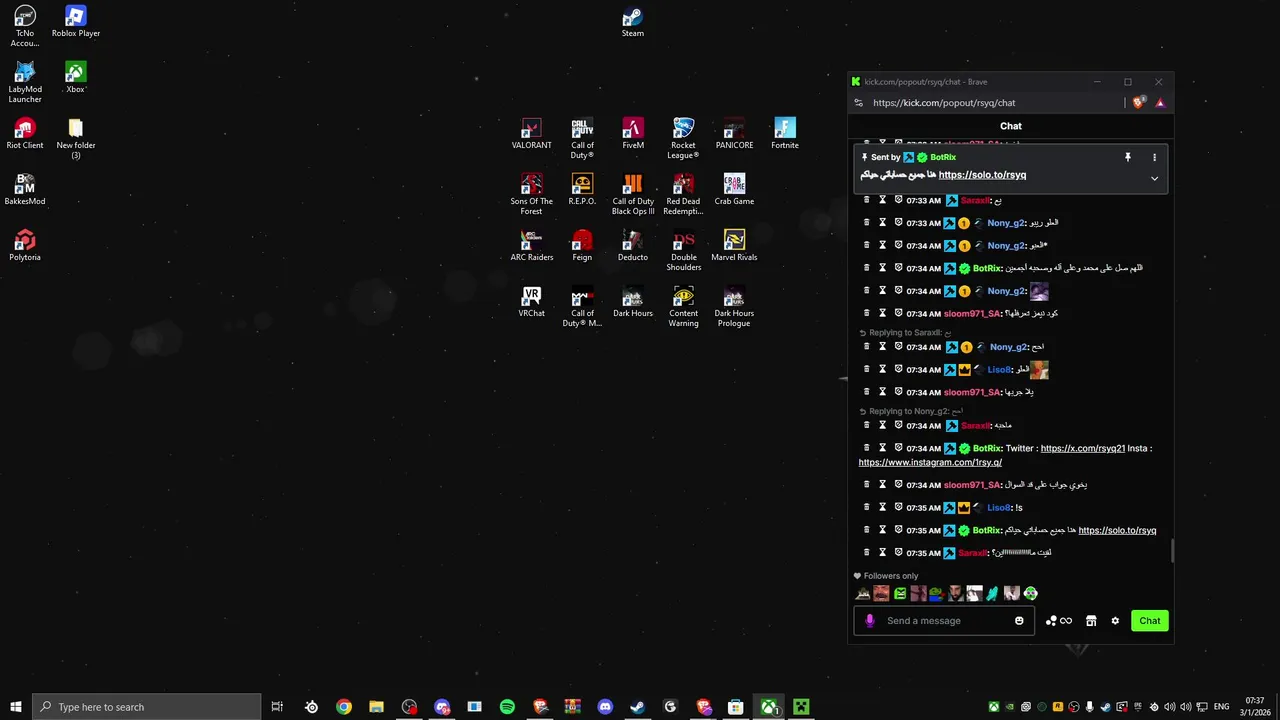Switch ENG input language in system tray

1221,707
